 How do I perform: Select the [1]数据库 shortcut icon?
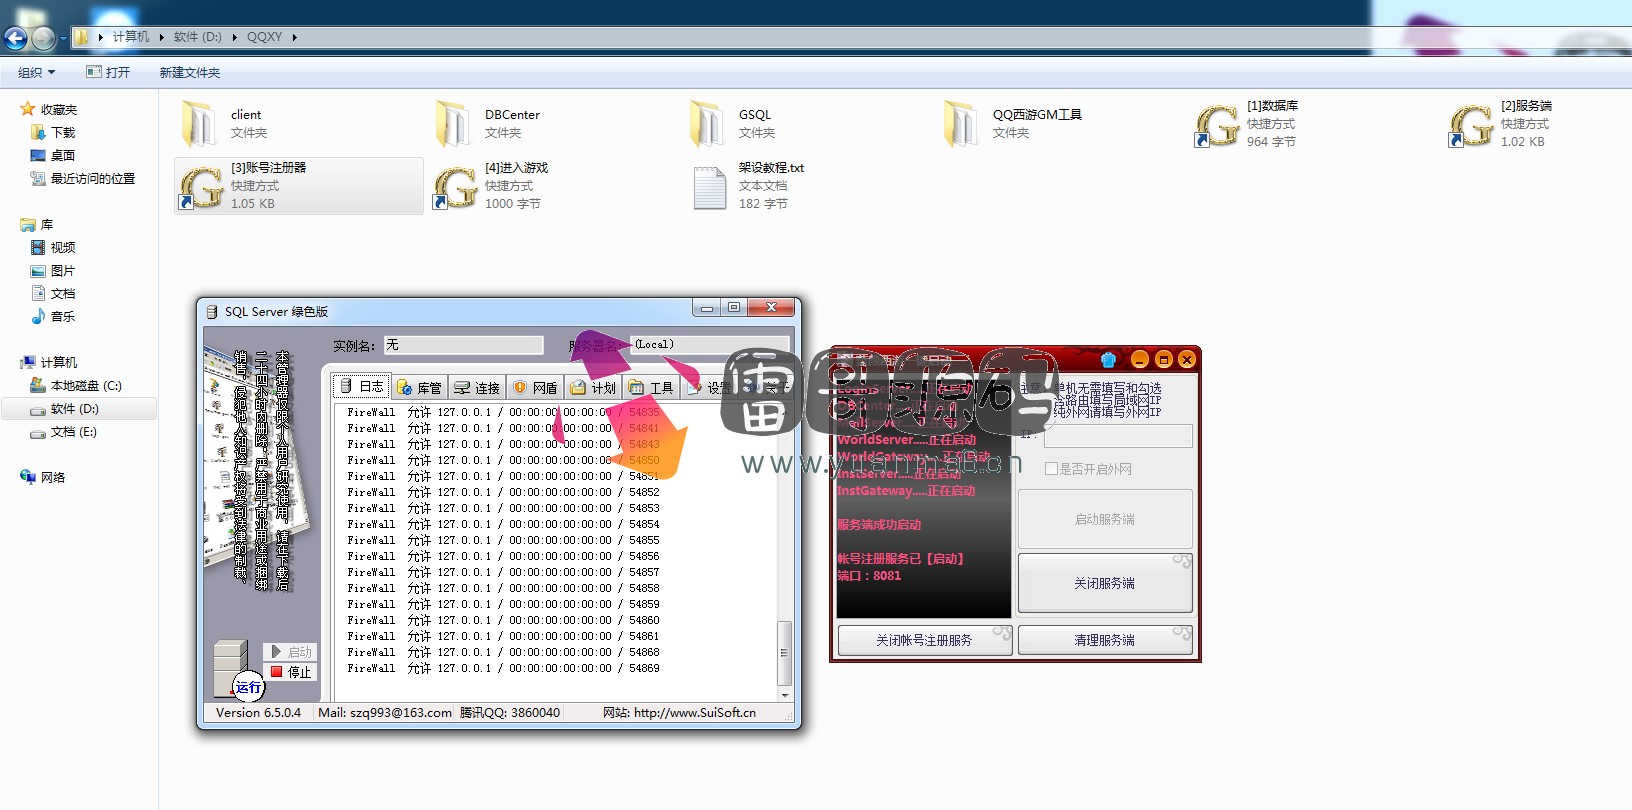coord(1216,125)
